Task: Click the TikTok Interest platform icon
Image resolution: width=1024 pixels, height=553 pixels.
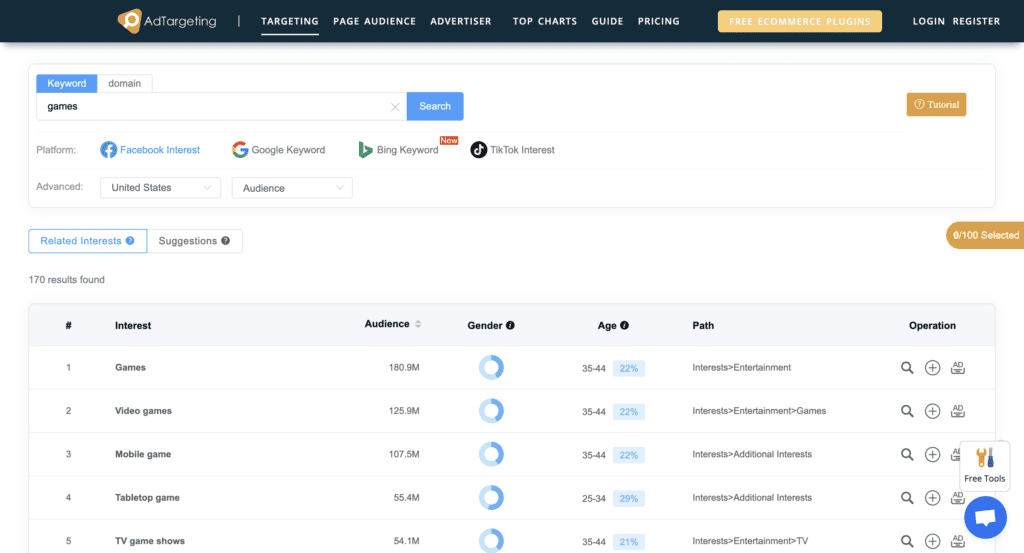Action: click(479, 150)
